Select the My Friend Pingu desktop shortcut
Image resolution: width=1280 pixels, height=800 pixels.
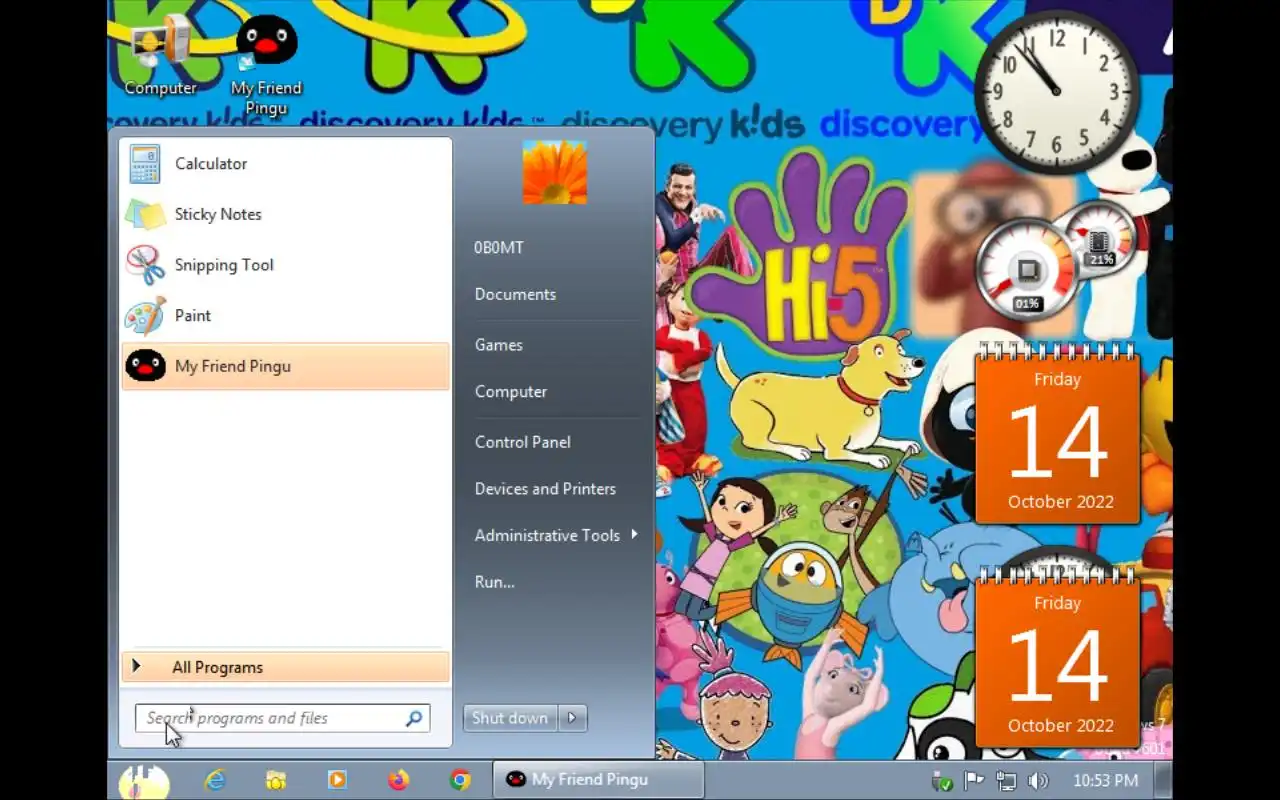click(x=266, y=66)
